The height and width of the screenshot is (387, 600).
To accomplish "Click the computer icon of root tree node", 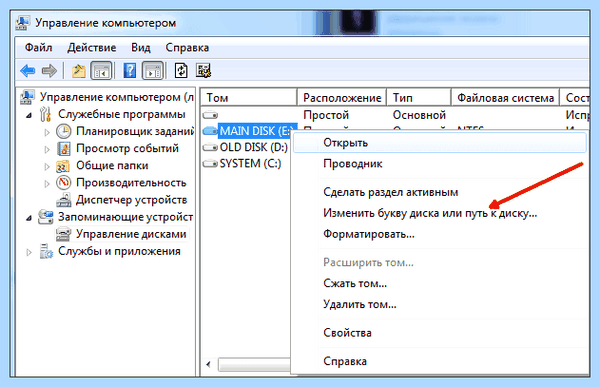I will pyautogui.click(x=27, y=97).
